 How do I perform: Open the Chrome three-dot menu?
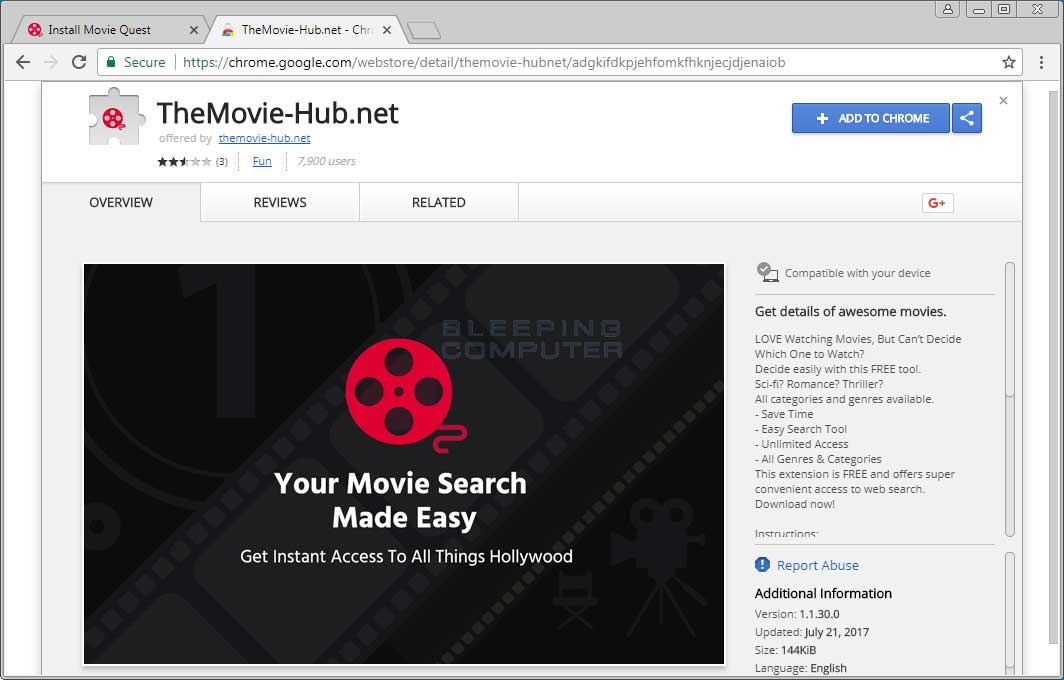pos(1041,62)
